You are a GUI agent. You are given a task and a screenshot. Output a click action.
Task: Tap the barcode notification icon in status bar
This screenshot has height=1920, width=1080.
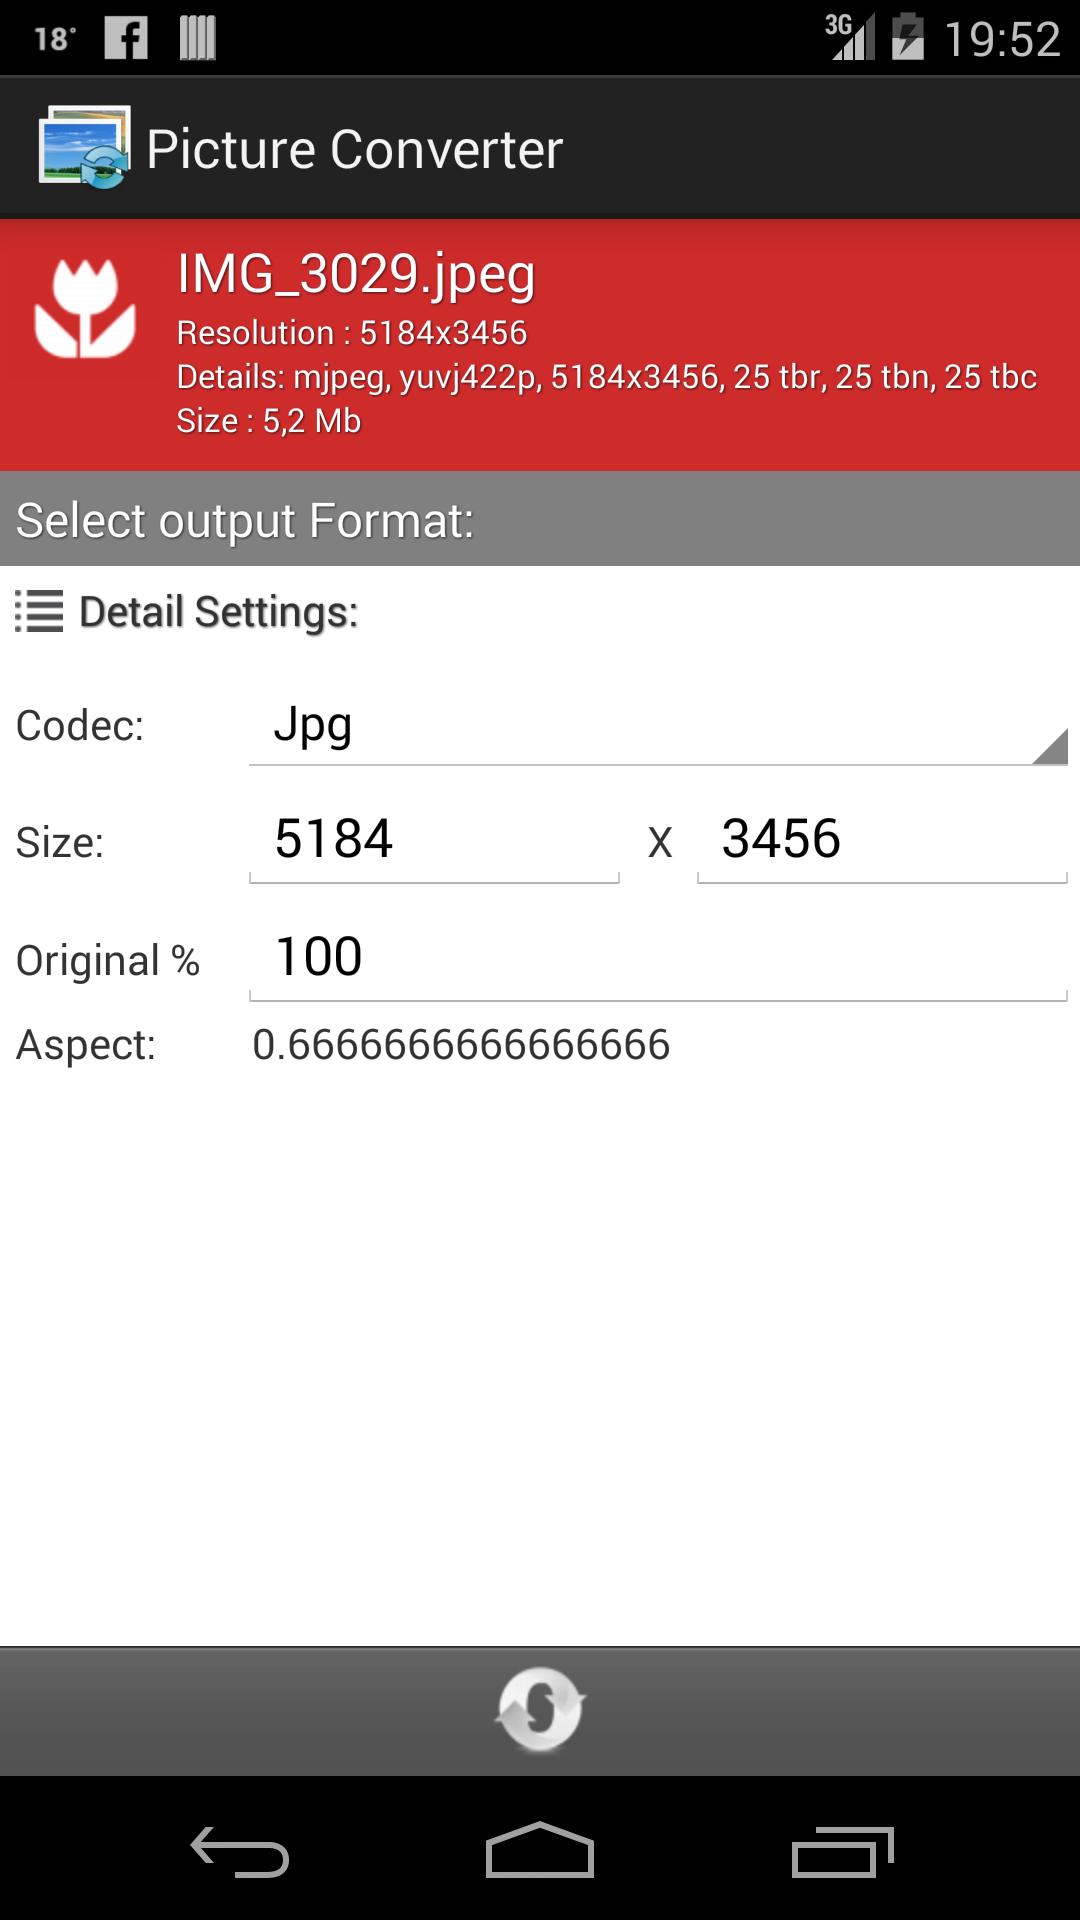[x=197, y=38]
